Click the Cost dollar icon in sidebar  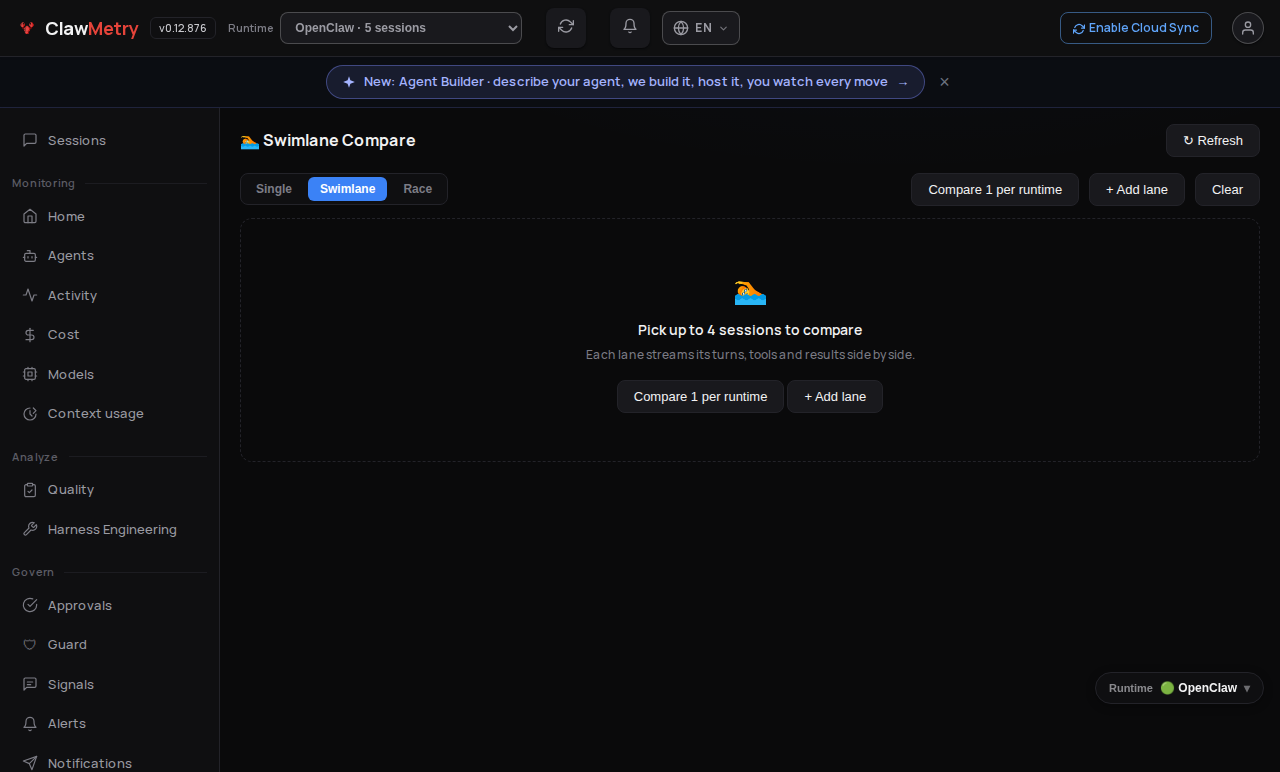(x=30, y=335)
